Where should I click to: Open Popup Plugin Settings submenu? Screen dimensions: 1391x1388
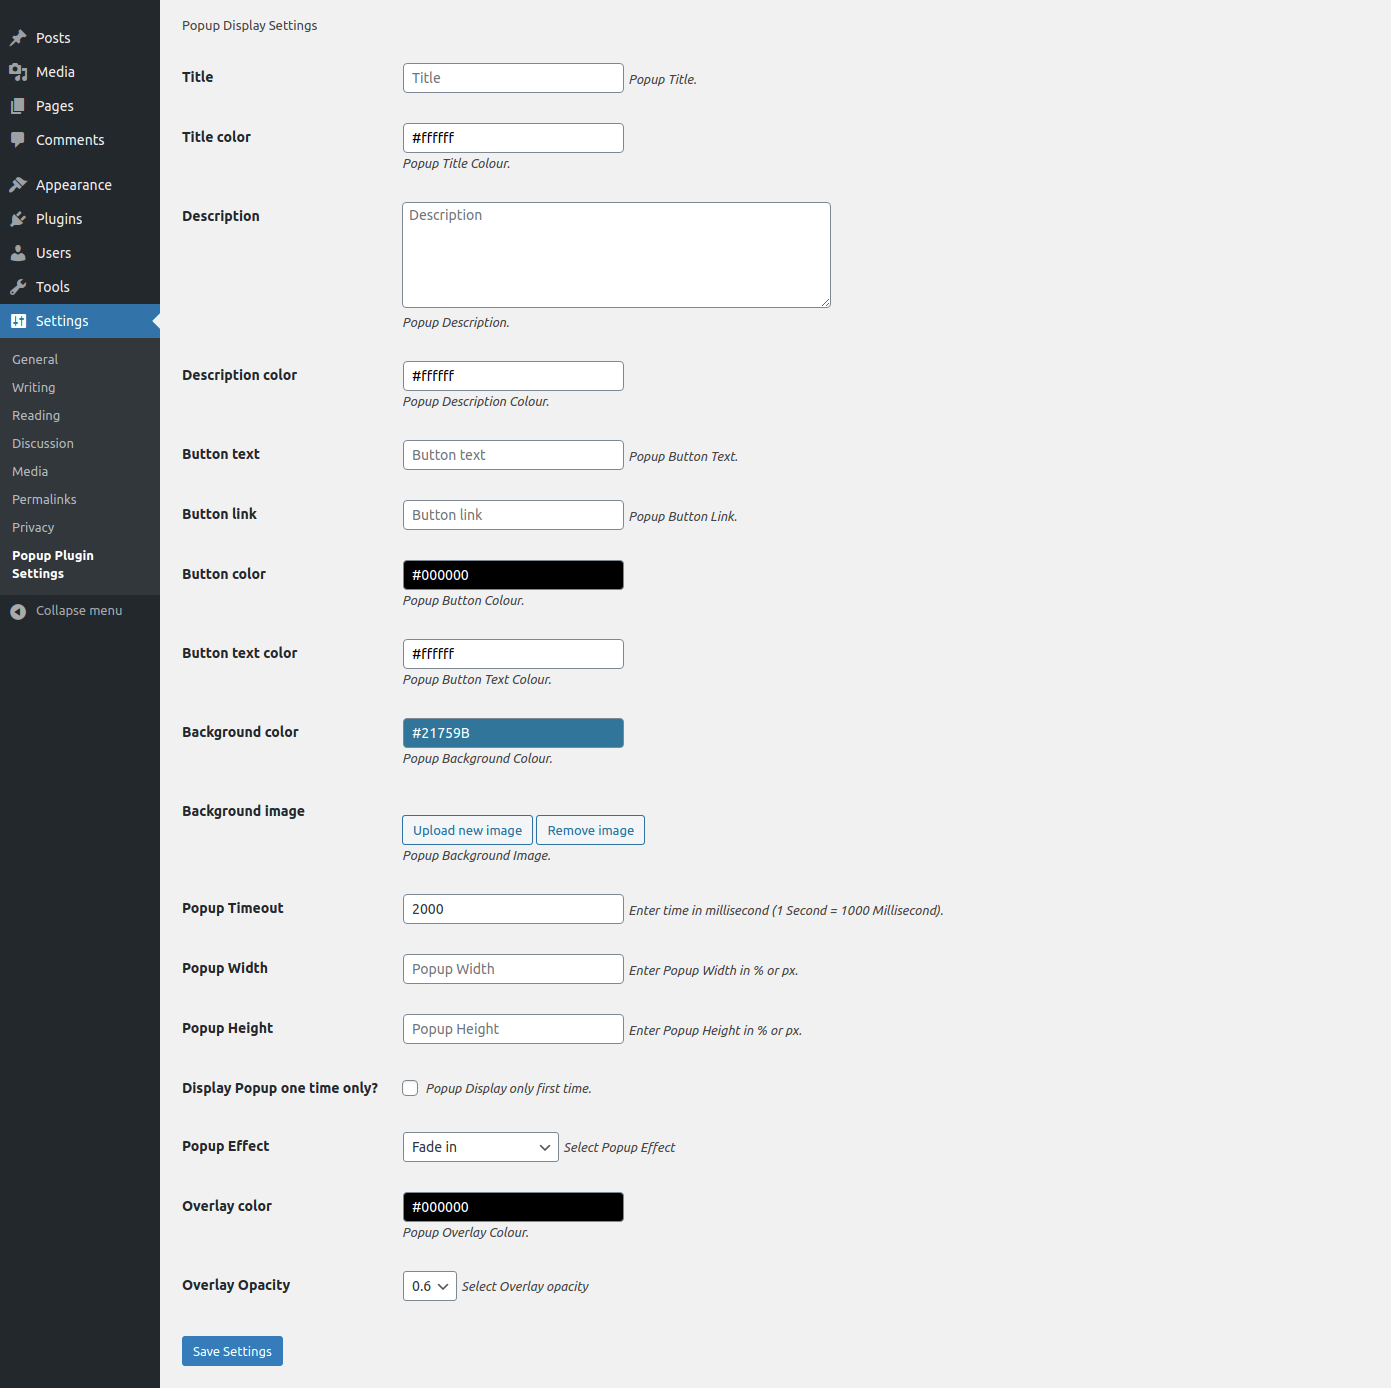(53, 564)
